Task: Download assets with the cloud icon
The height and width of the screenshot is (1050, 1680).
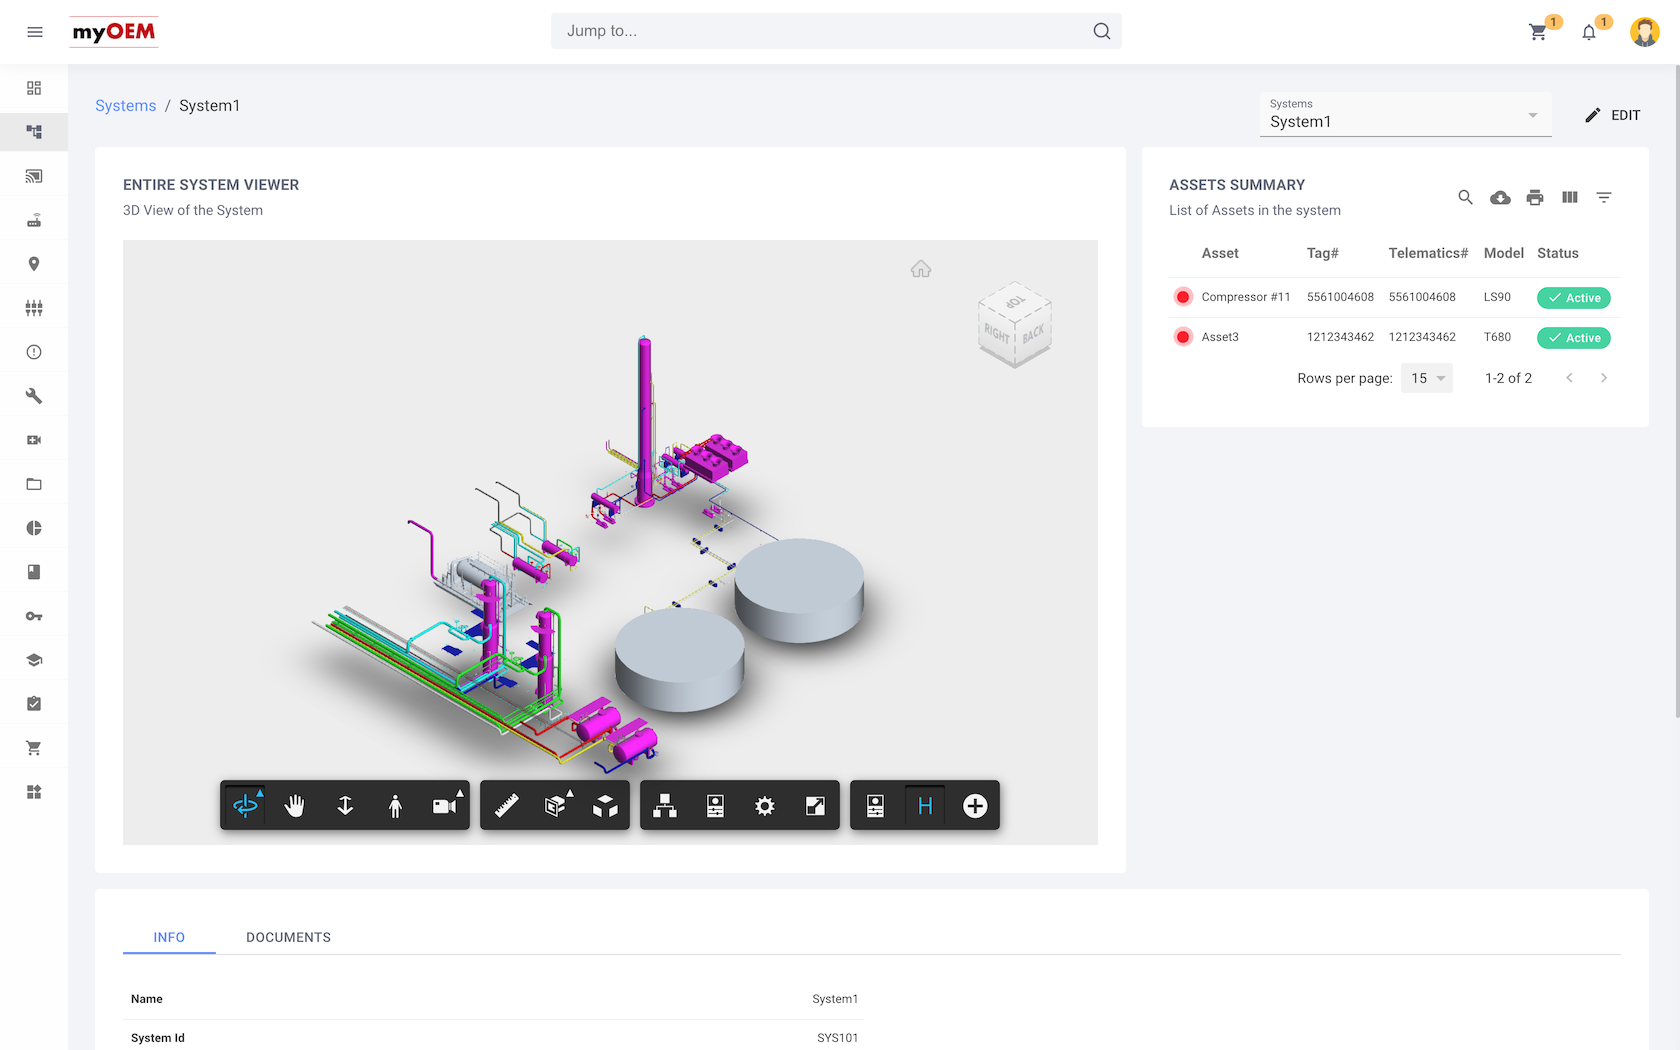Action: point(1500,198)
